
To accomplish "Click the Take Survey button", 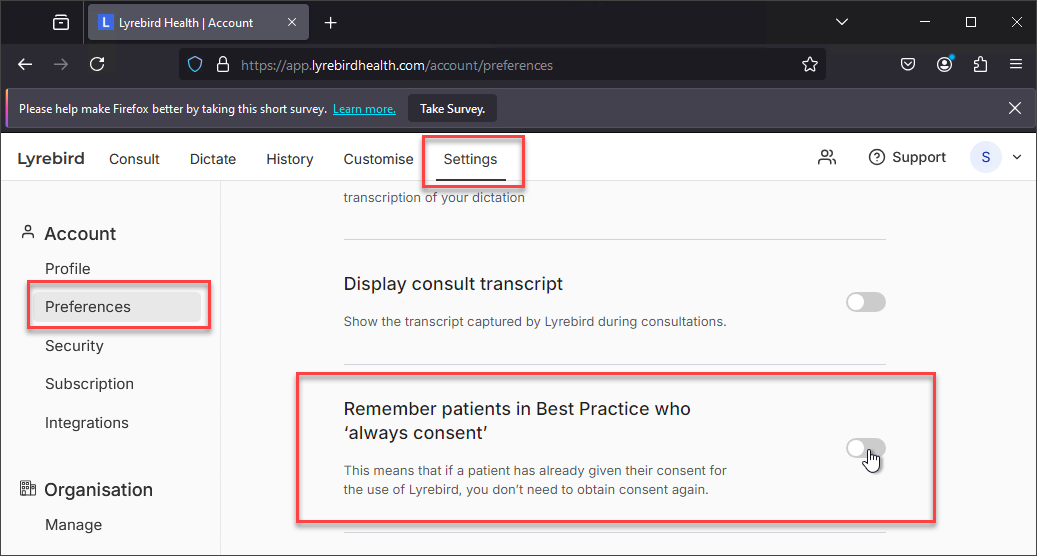I will [x=452, y=108].
